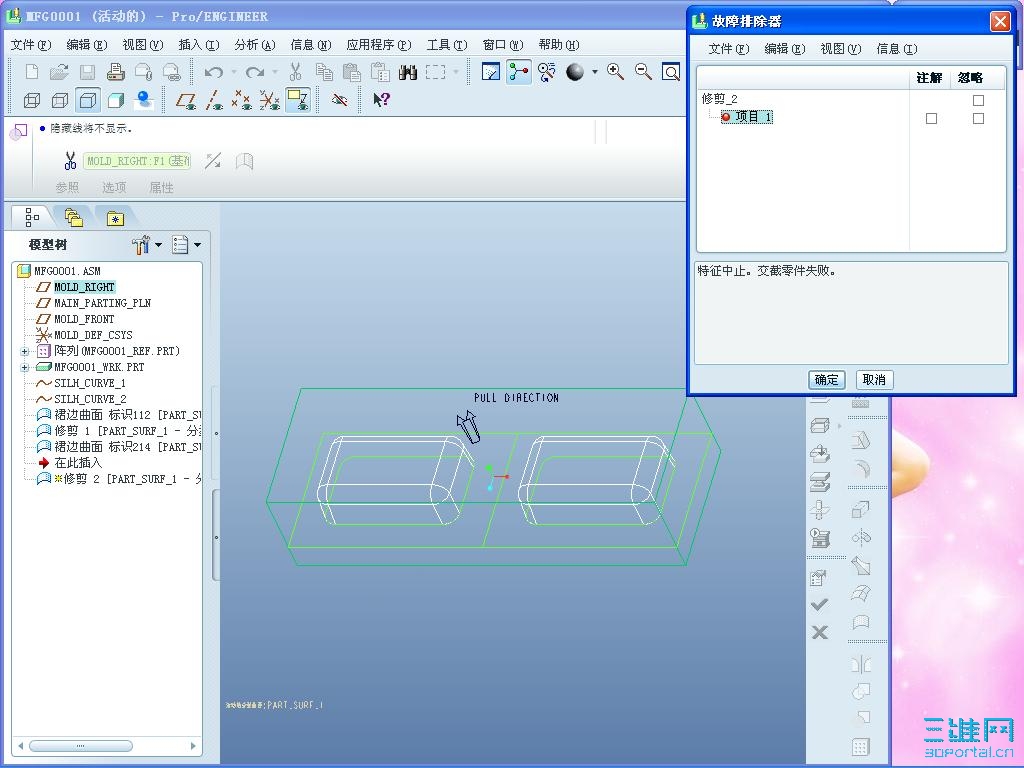The width and height of the screenshot is (1024, 768).
Task: Select No Hidden display style icon
Action: click(x=88, y=101)
